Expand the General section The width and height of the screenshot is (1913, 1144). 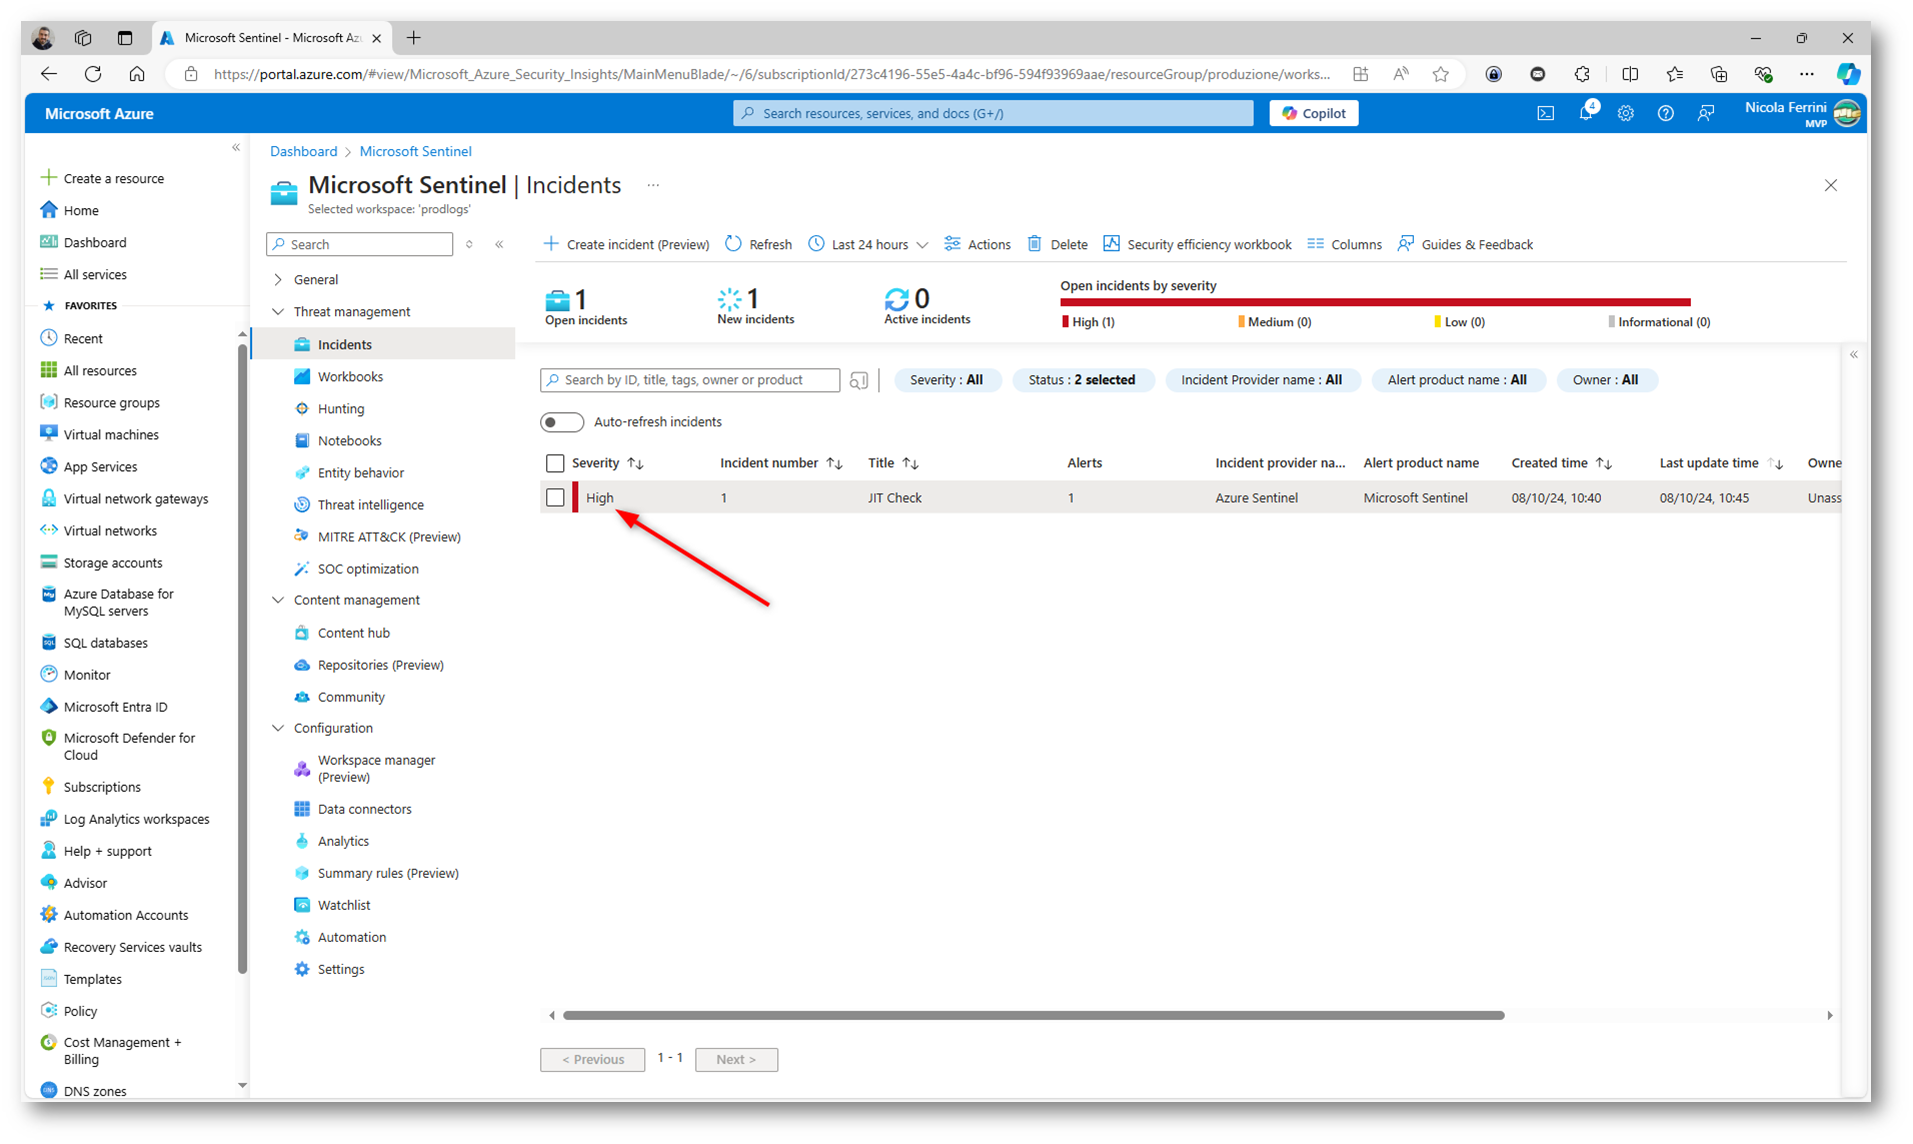coord(278,280)
